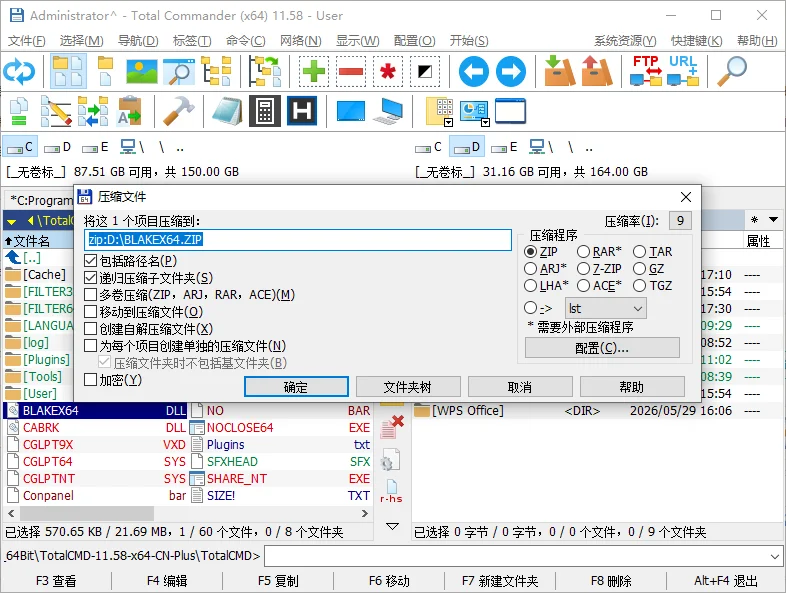
Task: Open the 选择(M) menu
Action: click(81, 41)
